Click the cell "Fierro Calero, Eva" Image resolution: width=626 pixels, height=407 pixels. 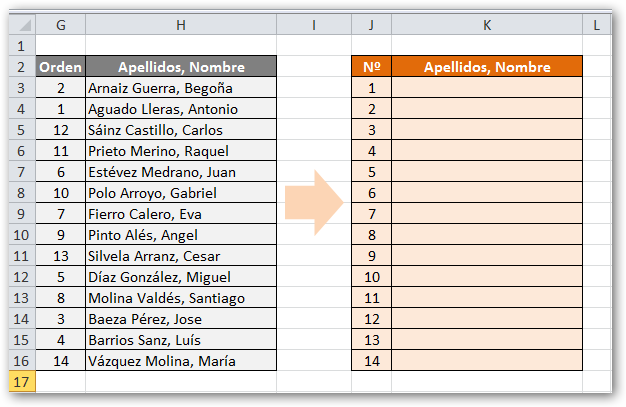pyautogui.click(x=180, y=214)
